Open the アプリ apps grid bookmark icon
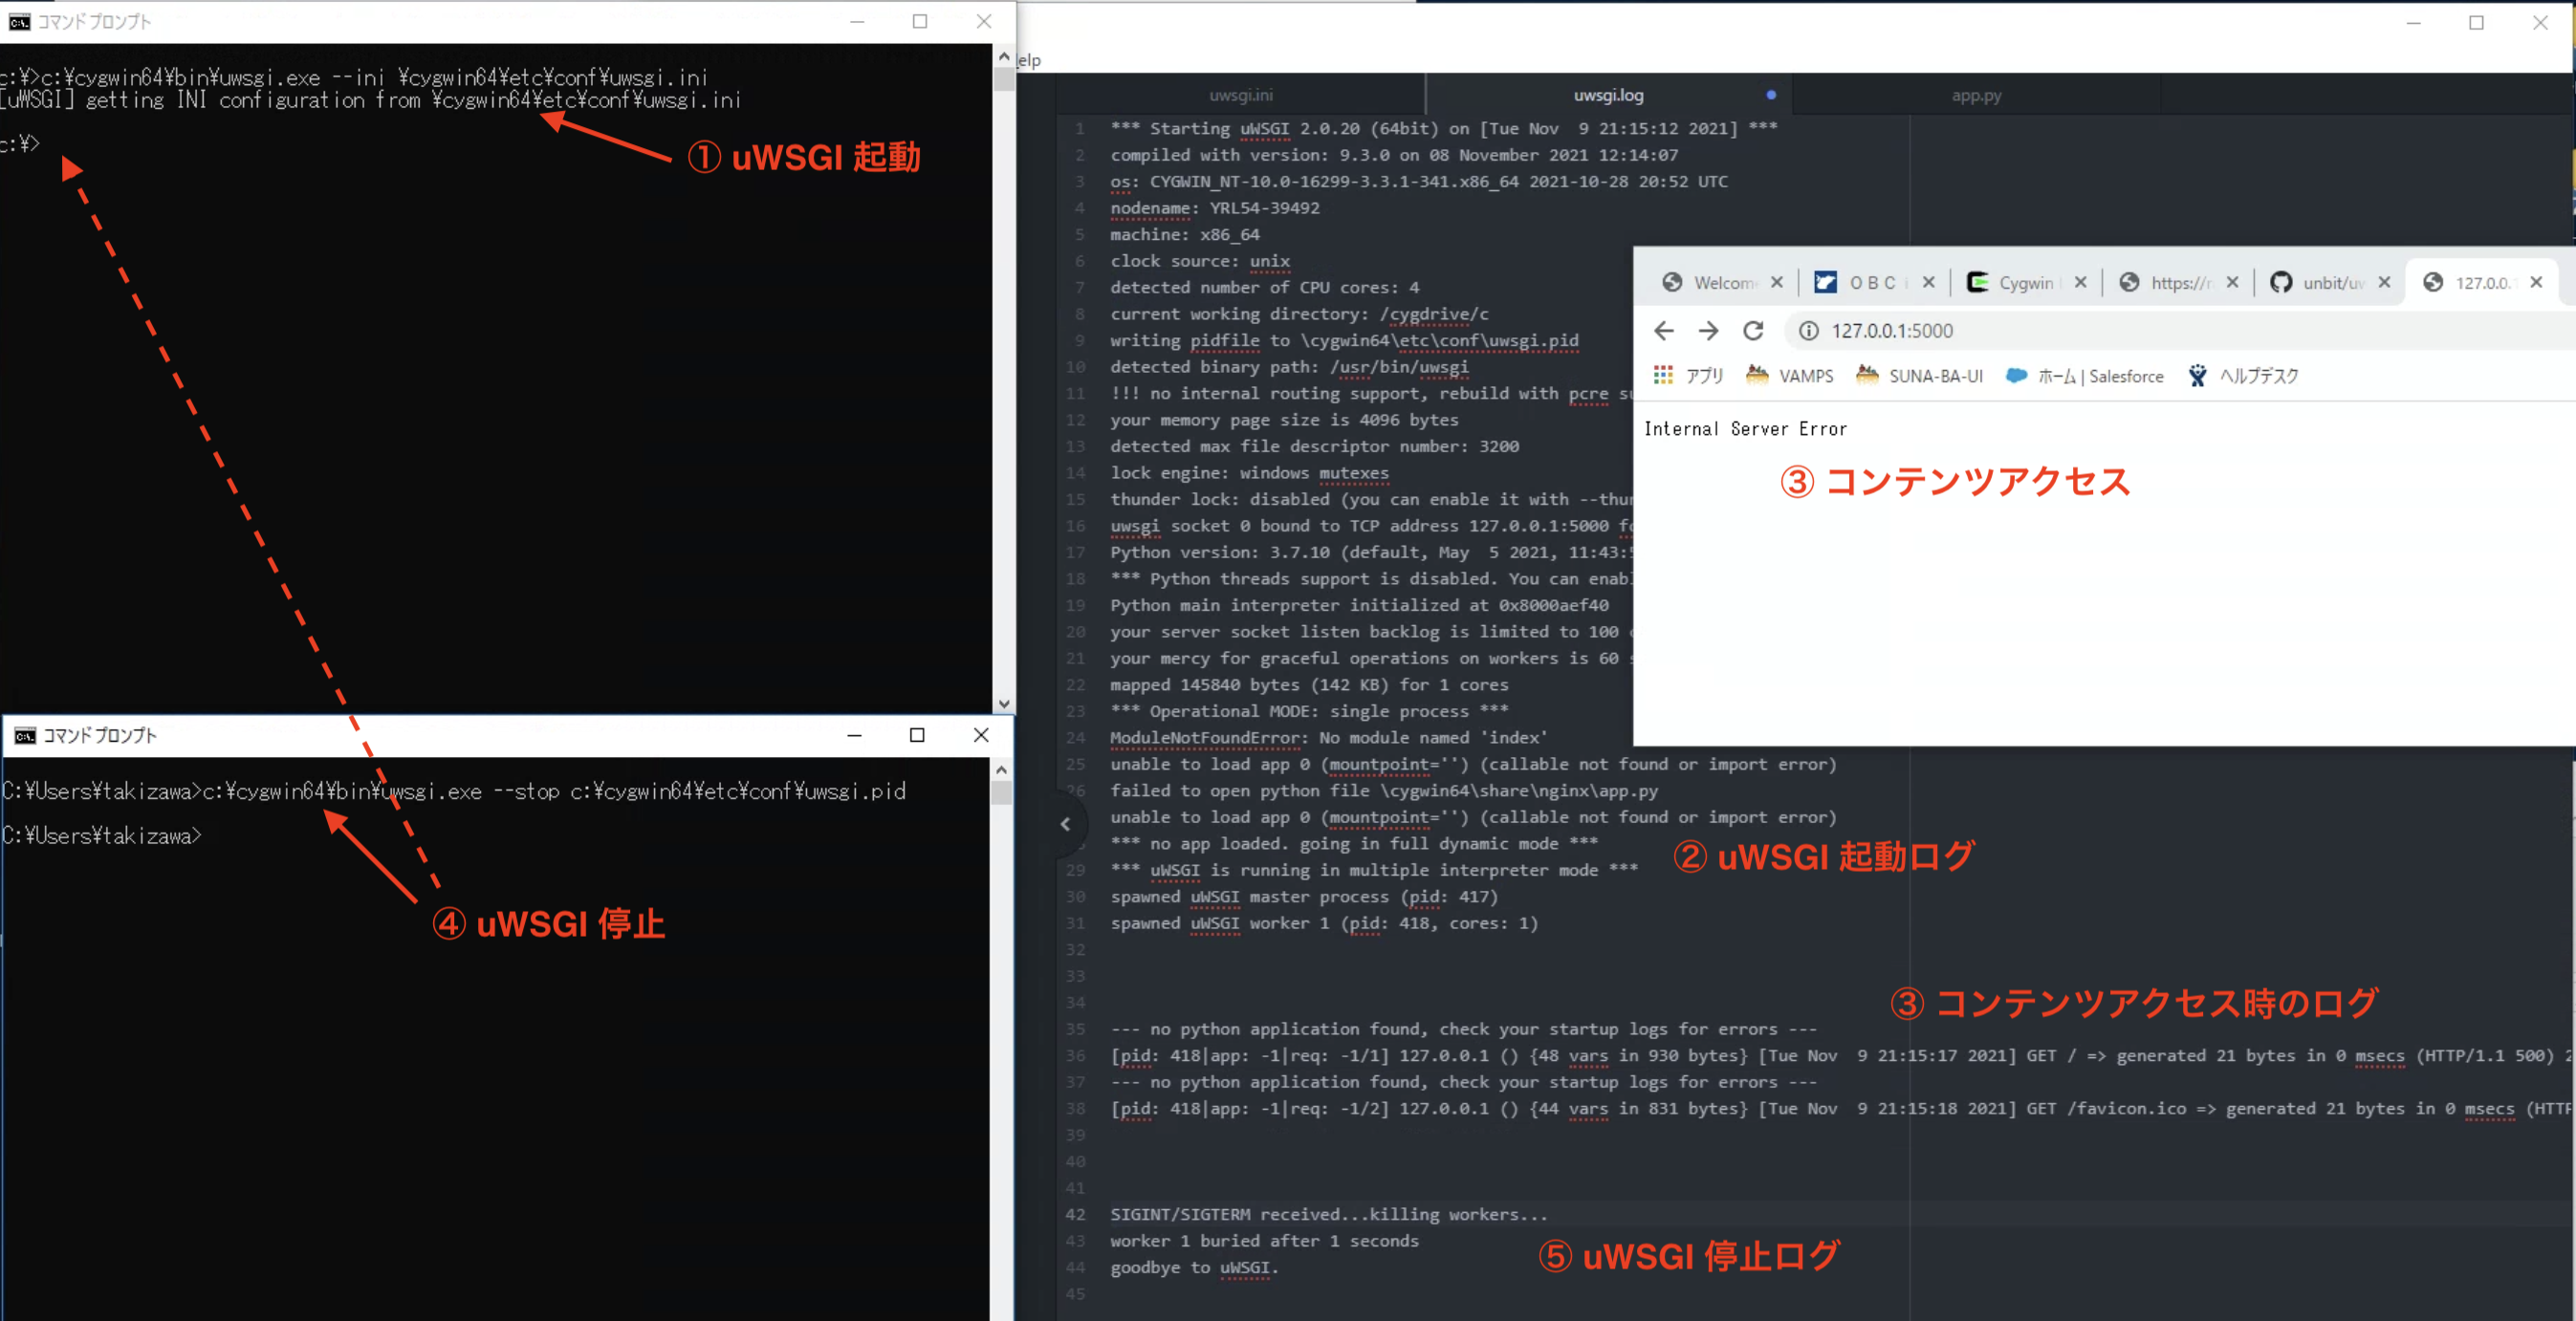2576x1321 pixels. point(1663,375)
